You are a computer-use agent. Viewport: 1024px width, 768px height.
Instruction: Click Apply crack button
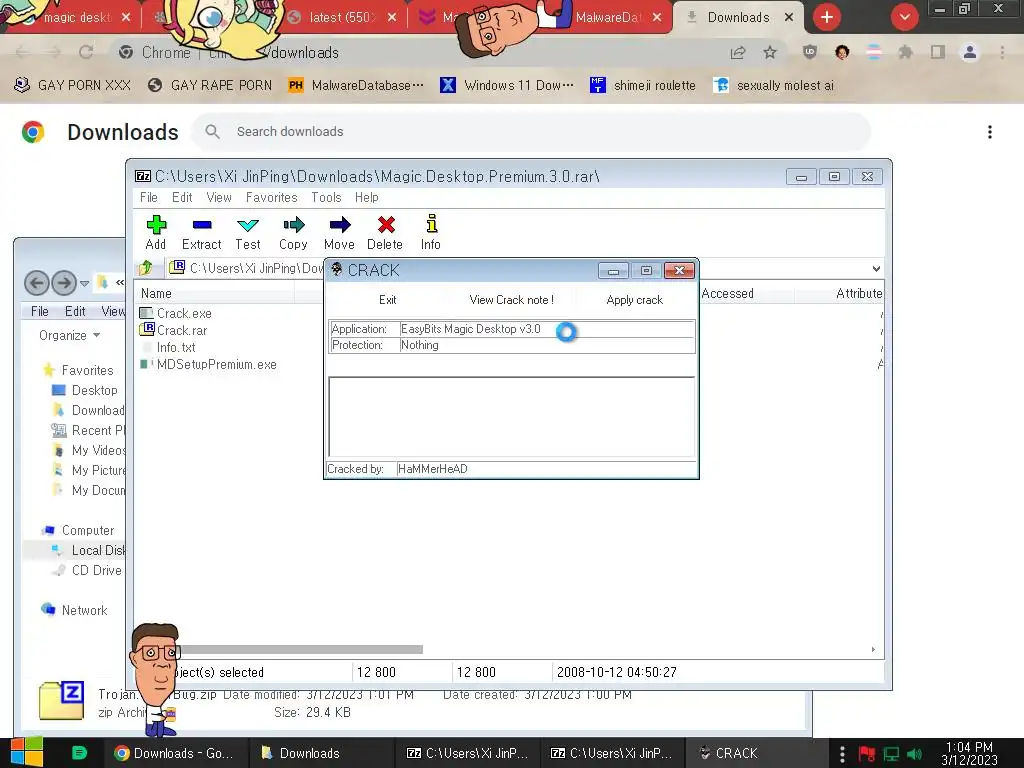635,300
